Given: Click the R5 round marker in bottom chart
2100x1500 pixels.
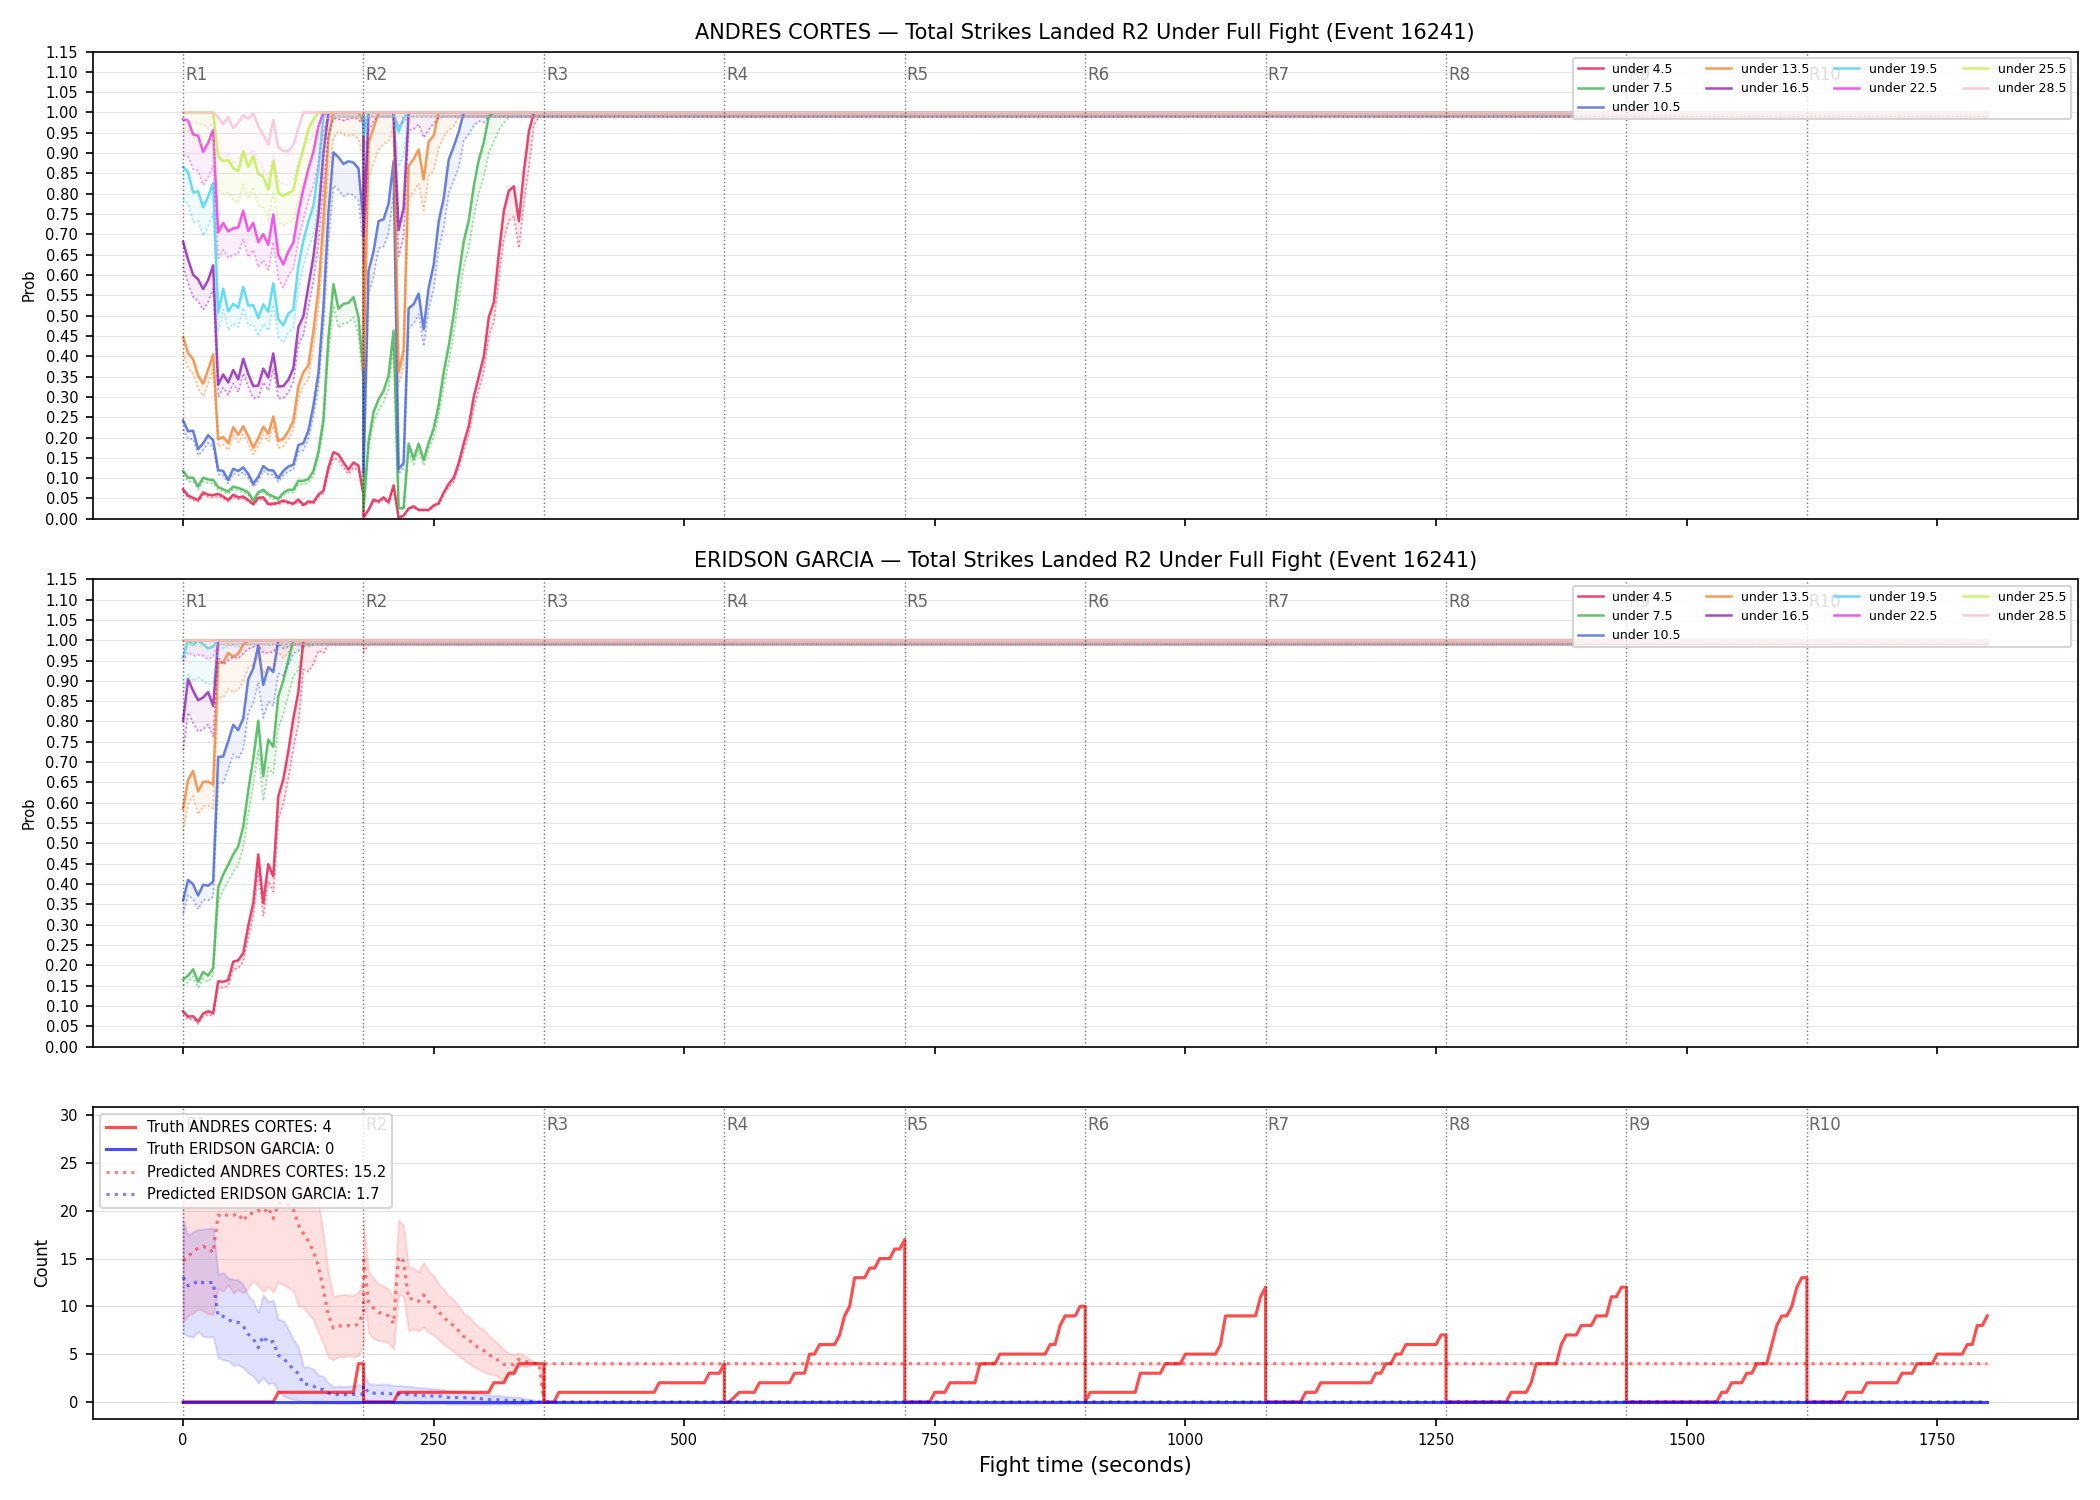Looking at the screenshot, I should 917,1124.
